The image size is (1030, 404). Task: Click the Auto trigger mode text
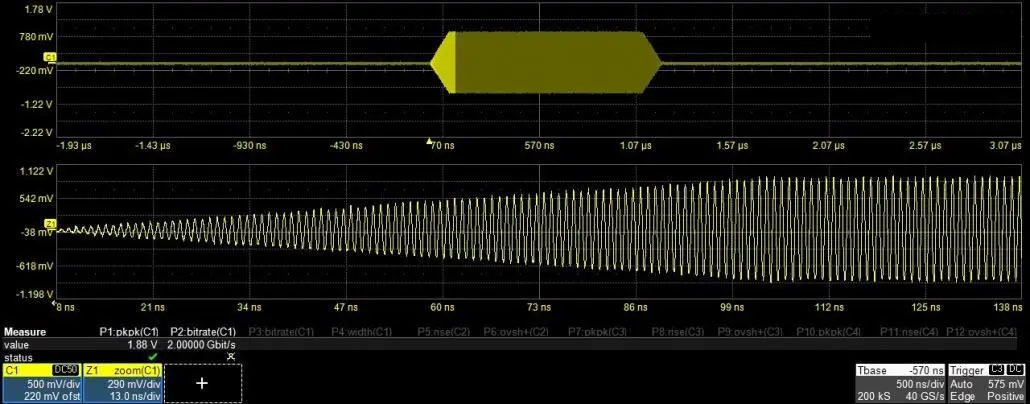tap(960, 383)
